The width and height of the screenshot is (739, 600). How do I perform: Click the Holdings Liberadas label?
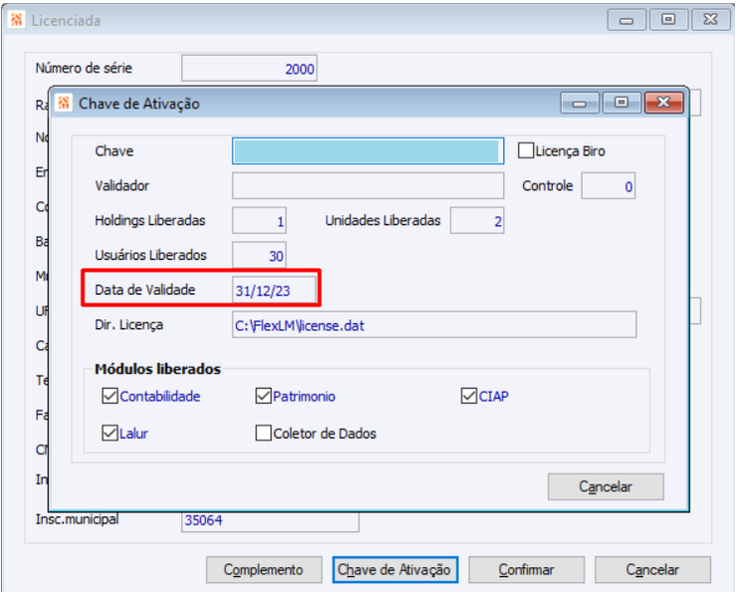pos(150,220)
